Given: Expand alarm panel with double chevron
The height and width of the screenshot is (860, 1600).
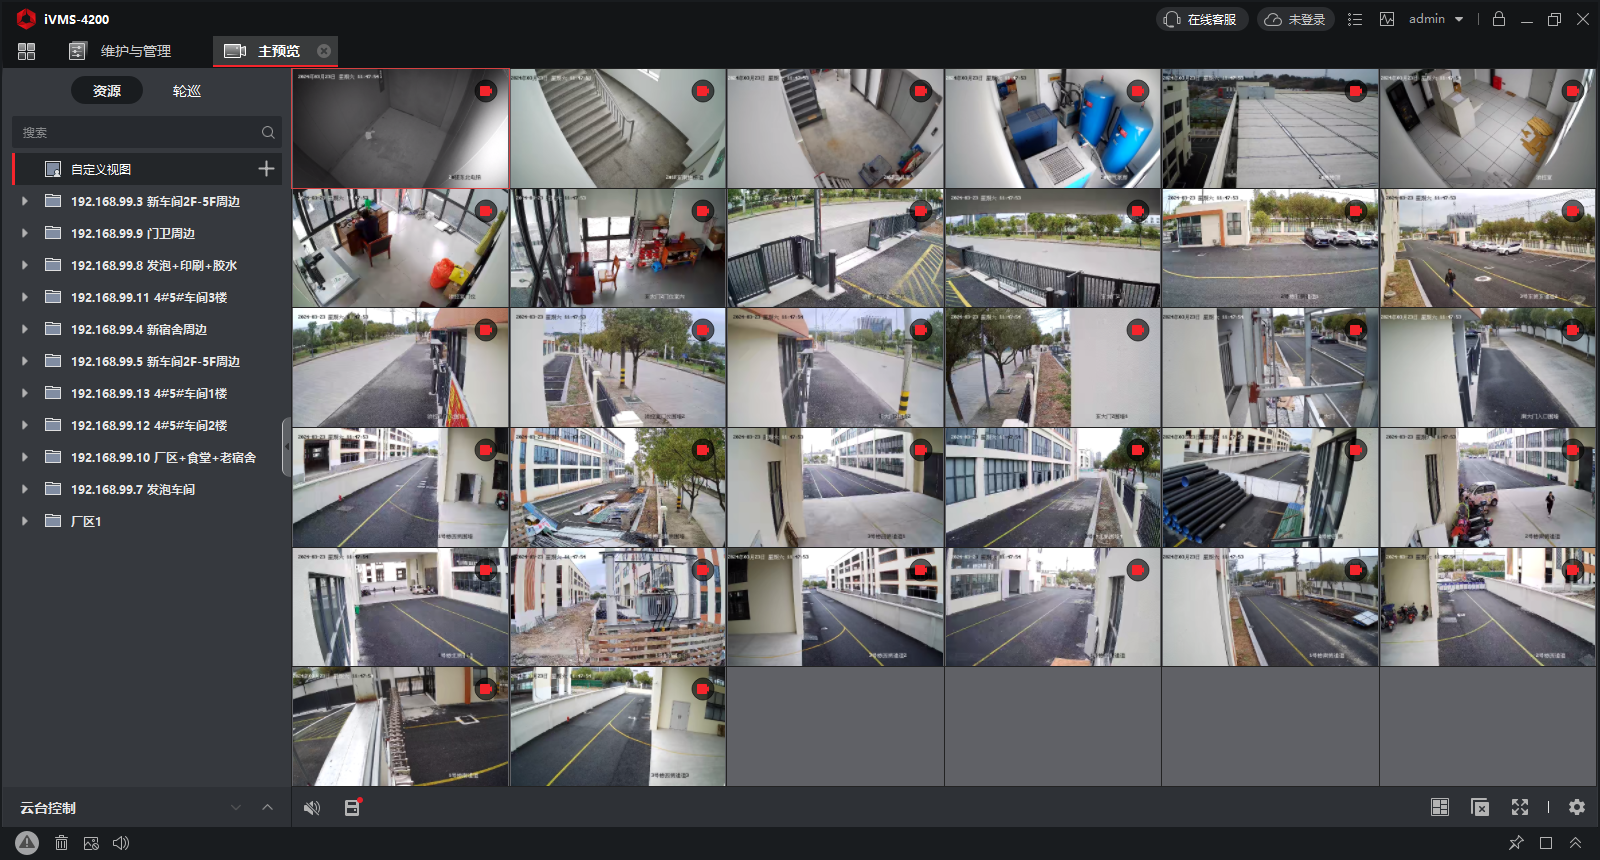Looking at the screenshot, I should [1575, 843].
